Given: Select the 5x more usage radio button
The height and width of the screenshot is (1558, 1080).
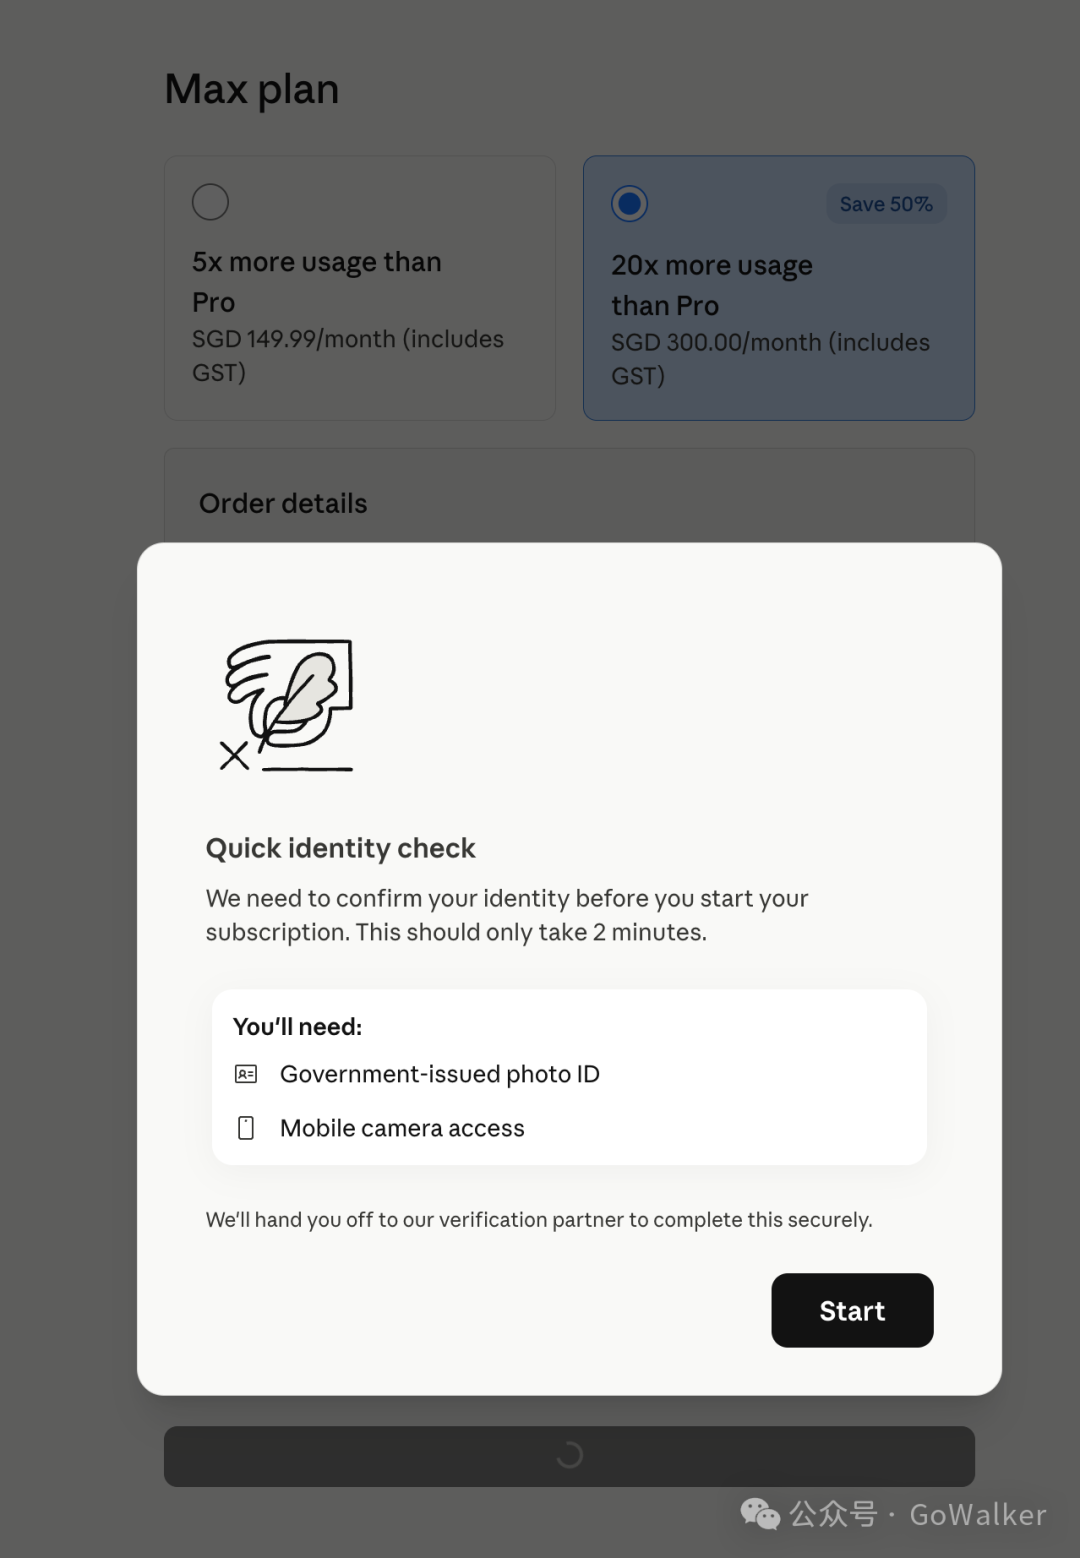Looking at the screenshot, I should [210, 202].
